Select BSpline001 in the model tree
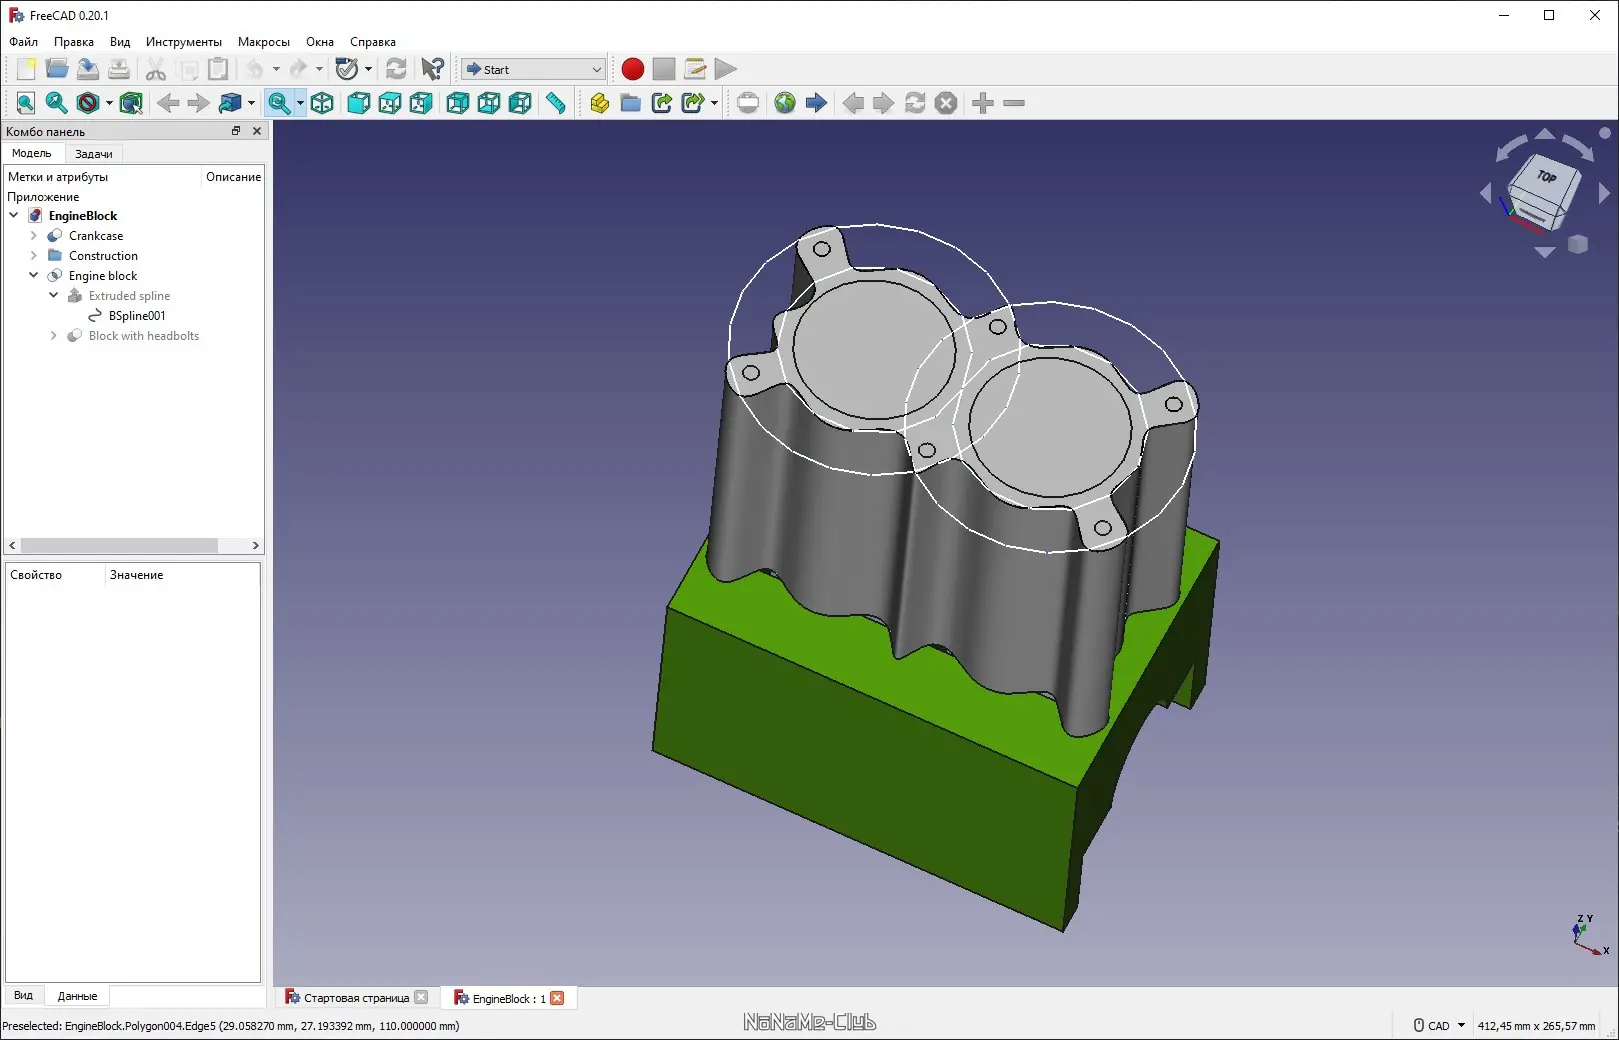The height and width of the screenshot is (1040, 1619). (x=137, y=316)
